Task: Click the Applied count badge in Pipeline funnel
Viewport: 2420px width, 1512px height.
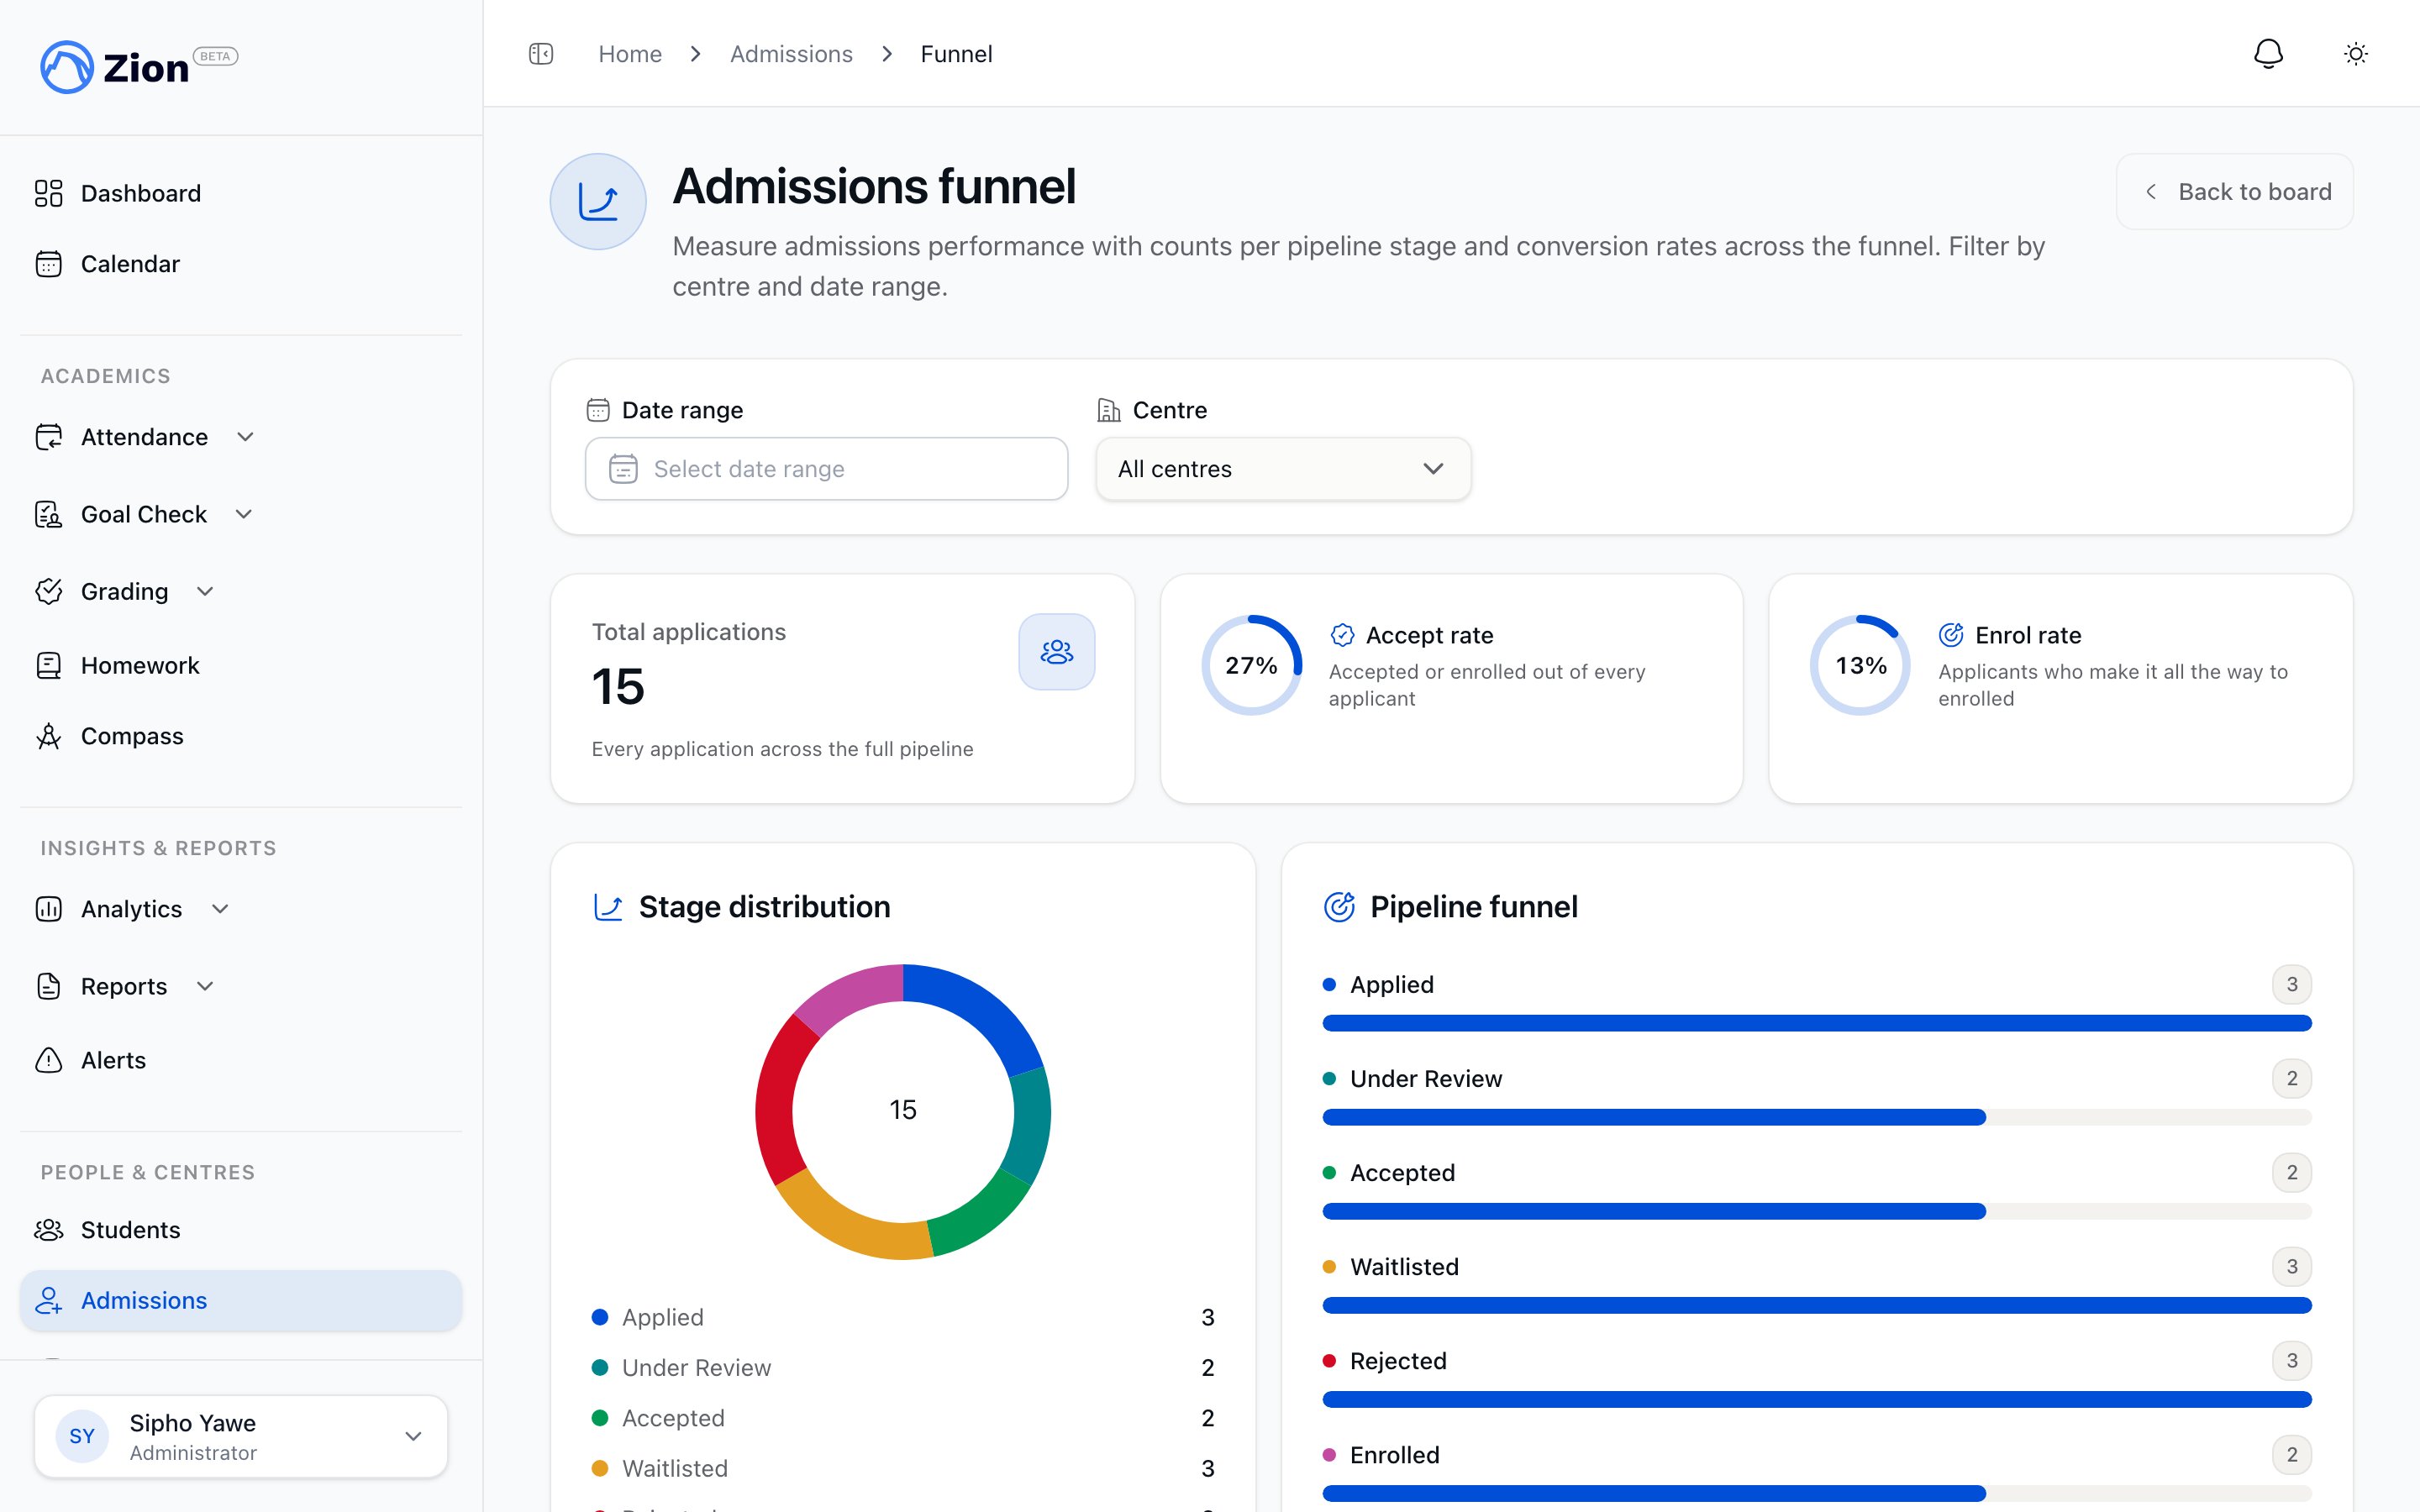Action: coord(2291,985)
